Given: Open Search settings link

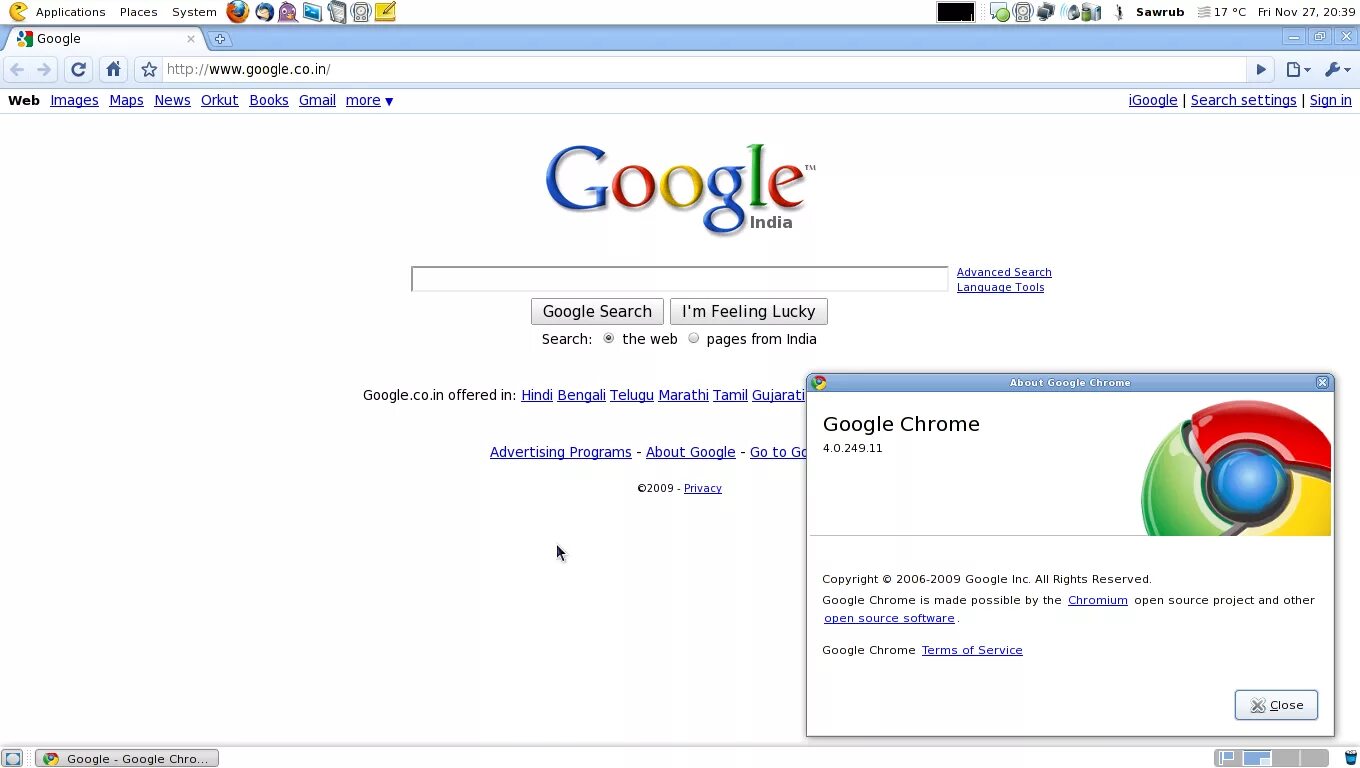Looking at the screenshot, I should coord(1243,100).
